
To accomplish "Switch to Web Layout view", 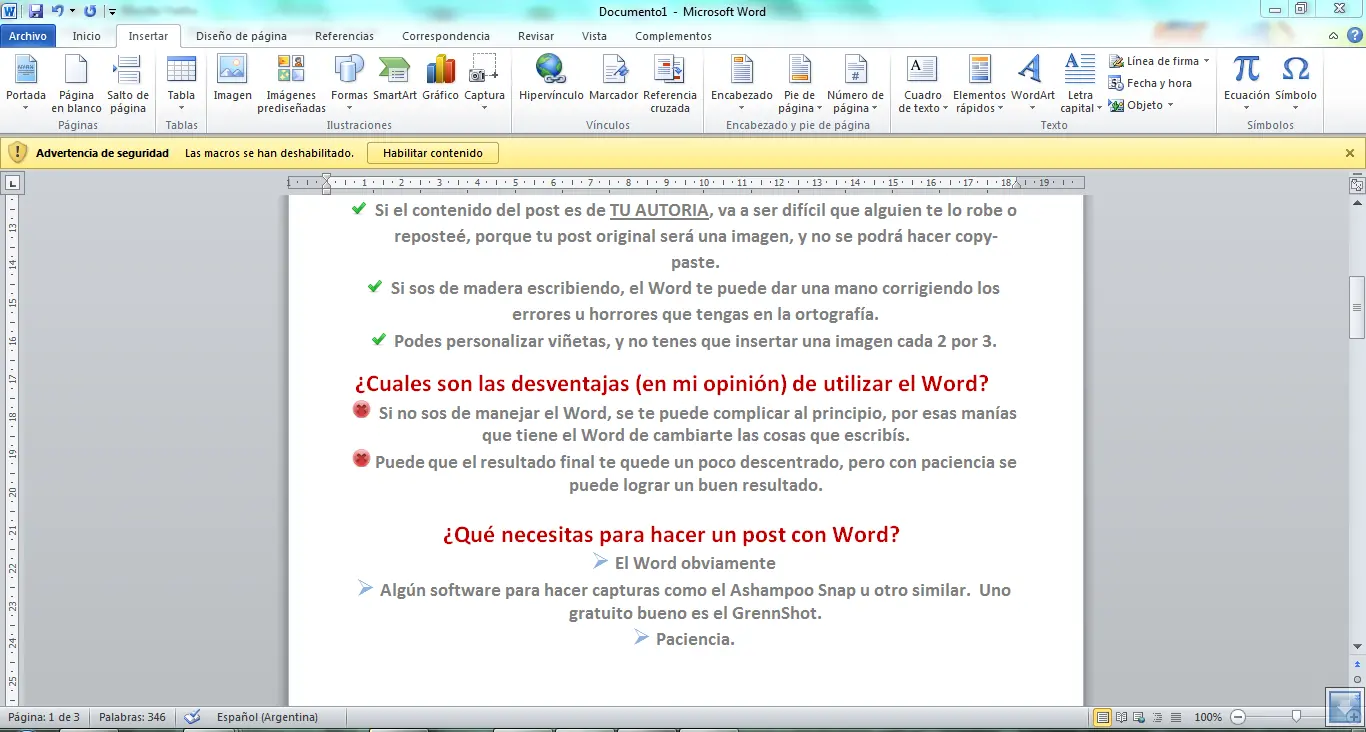I will (x=1140, y=717).
